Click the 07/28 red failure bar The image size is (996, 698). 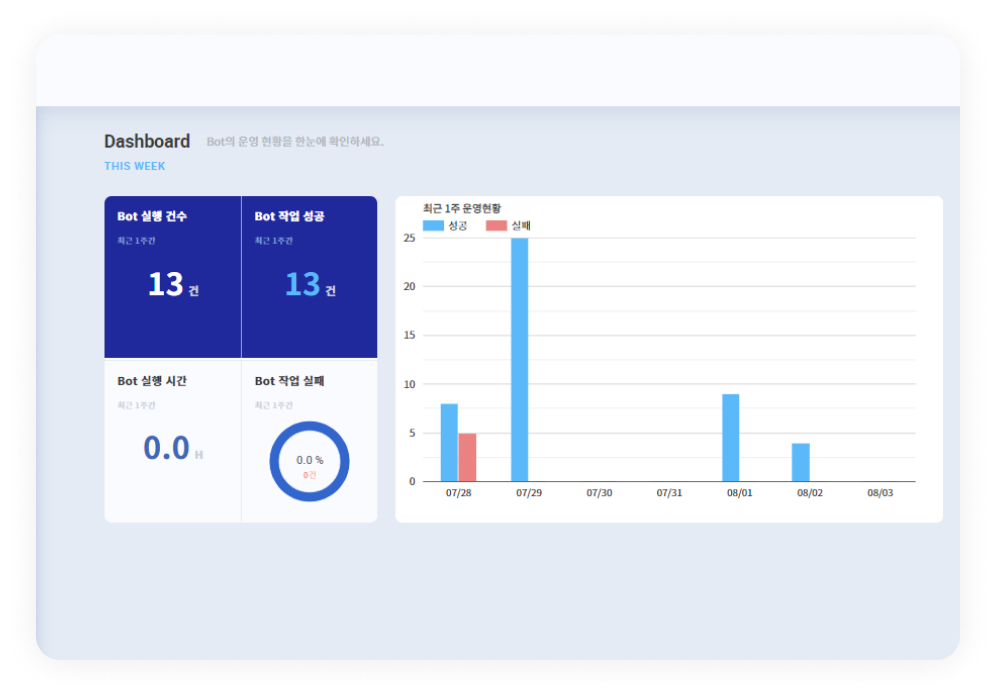(467, 457)
